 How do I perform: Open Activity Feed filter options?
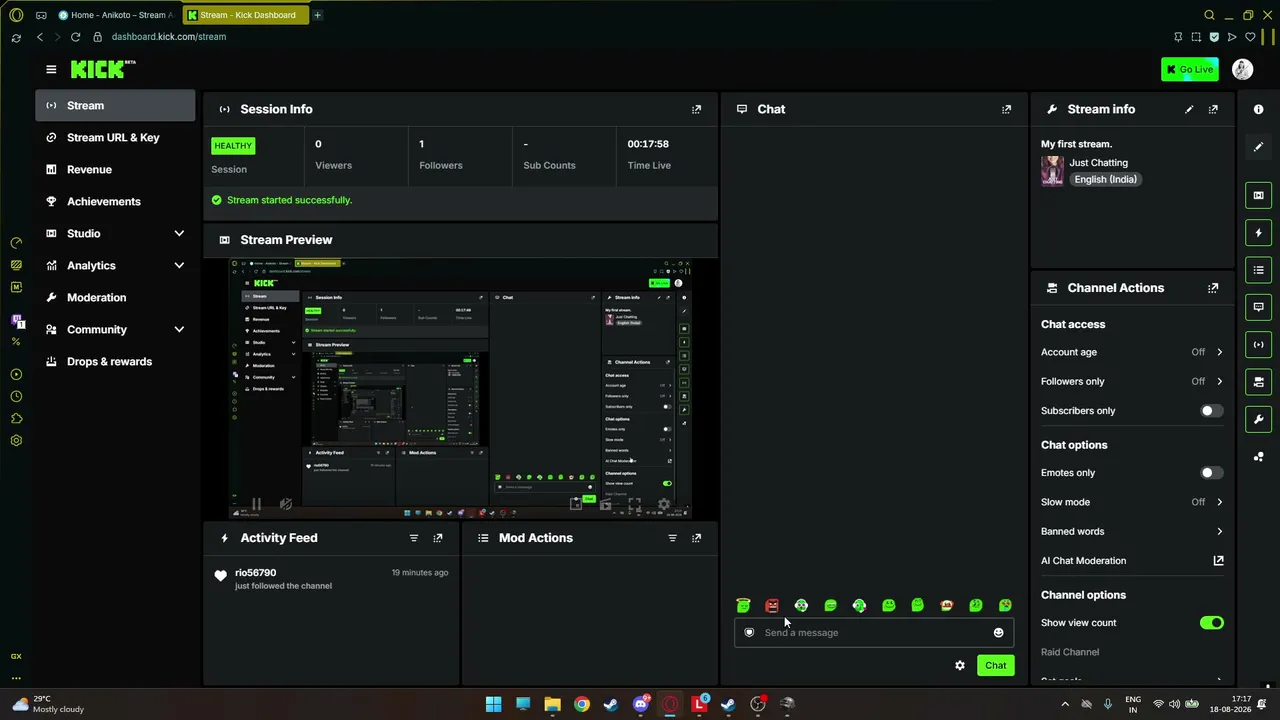414,538
